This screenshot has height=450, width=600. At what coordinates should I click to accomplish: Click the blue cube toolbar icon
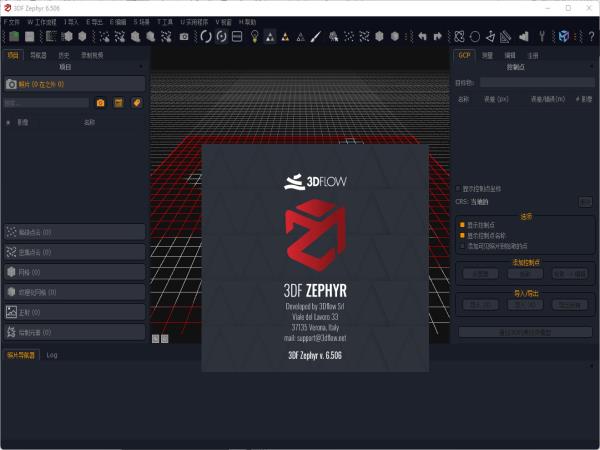(x=564, y=37)
